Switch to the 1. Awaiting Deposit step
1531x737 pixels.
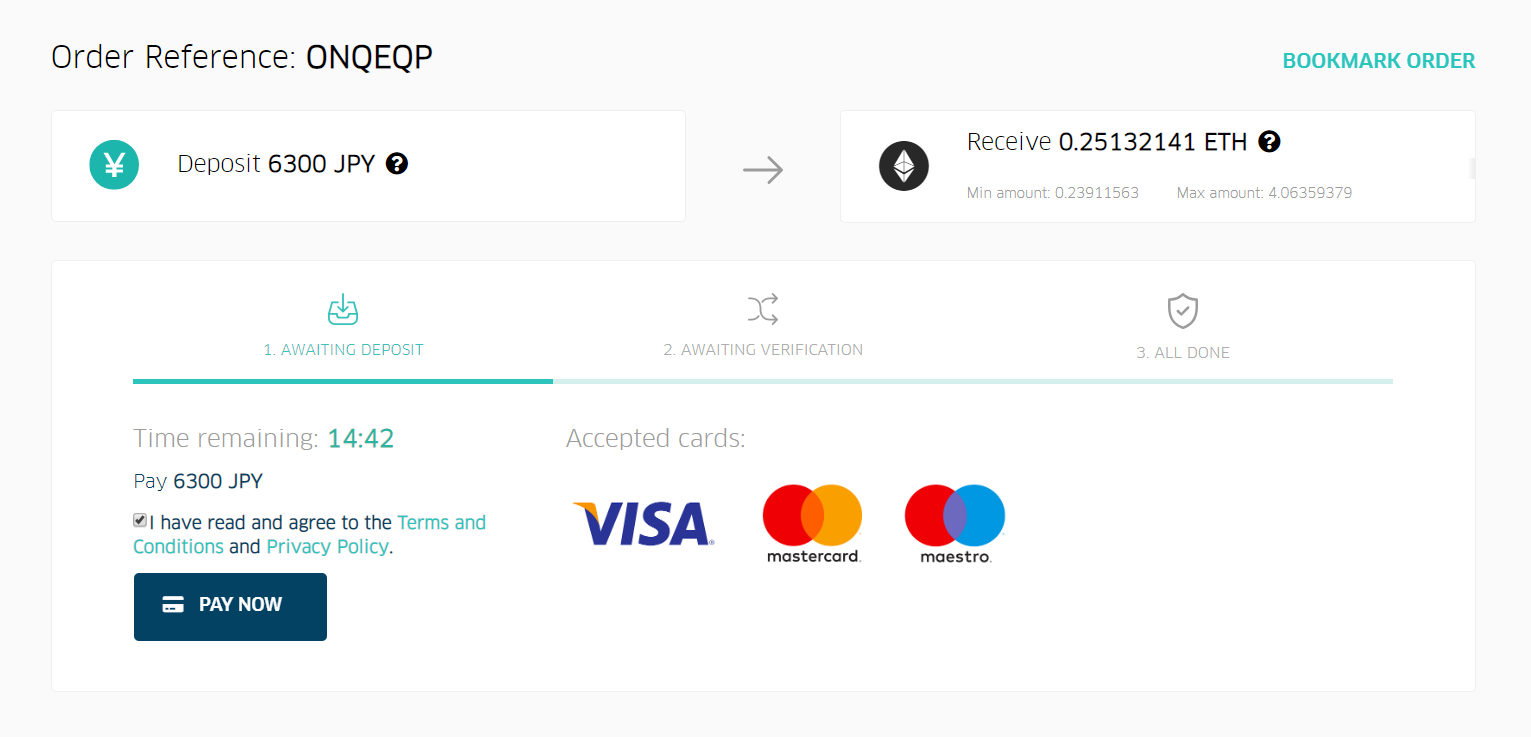click(343, 350)
